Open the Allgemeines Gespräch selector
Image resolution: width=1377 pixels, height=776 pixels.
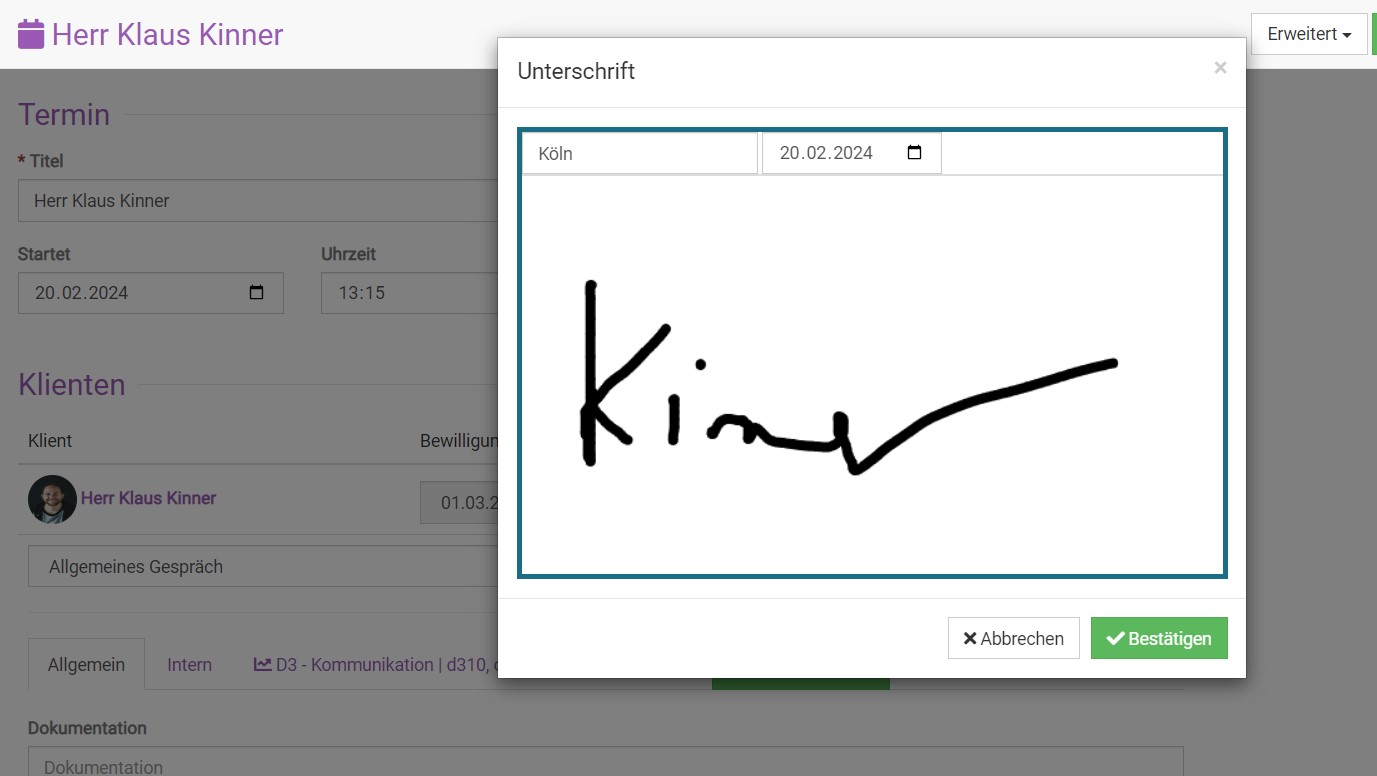pos(262,567)
